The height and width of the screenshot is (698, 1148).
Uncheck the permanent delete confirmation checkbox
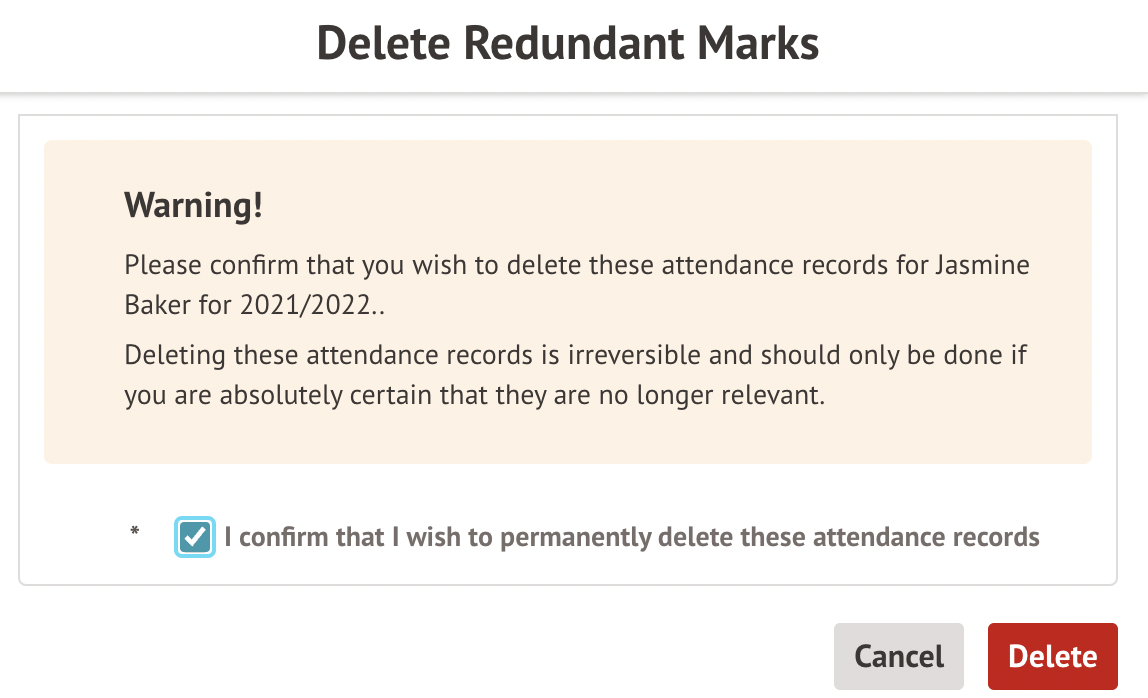[195, 537]
